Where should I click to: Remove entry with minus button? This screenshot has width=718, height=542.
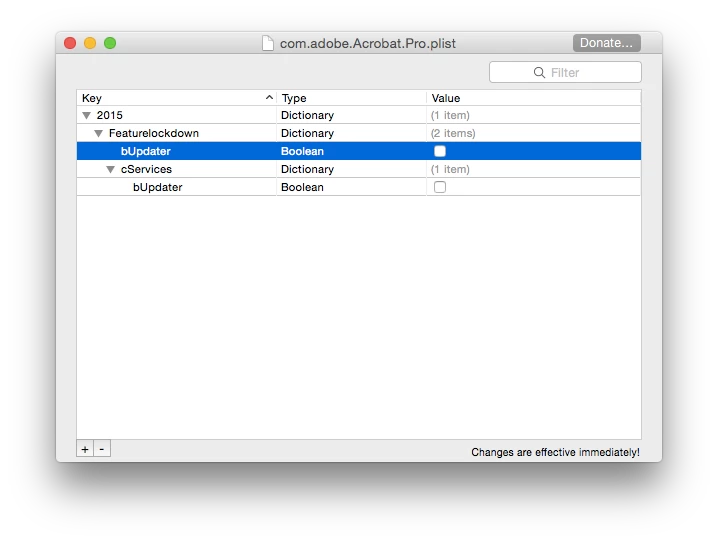102,449
